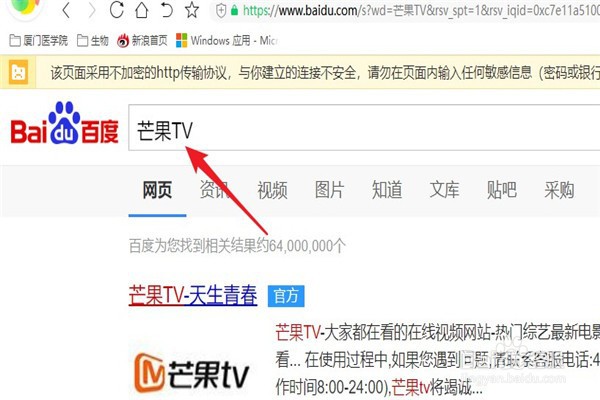The image size is (600, 400).
Task: Click the shield security icon
Action: [221, 11]
